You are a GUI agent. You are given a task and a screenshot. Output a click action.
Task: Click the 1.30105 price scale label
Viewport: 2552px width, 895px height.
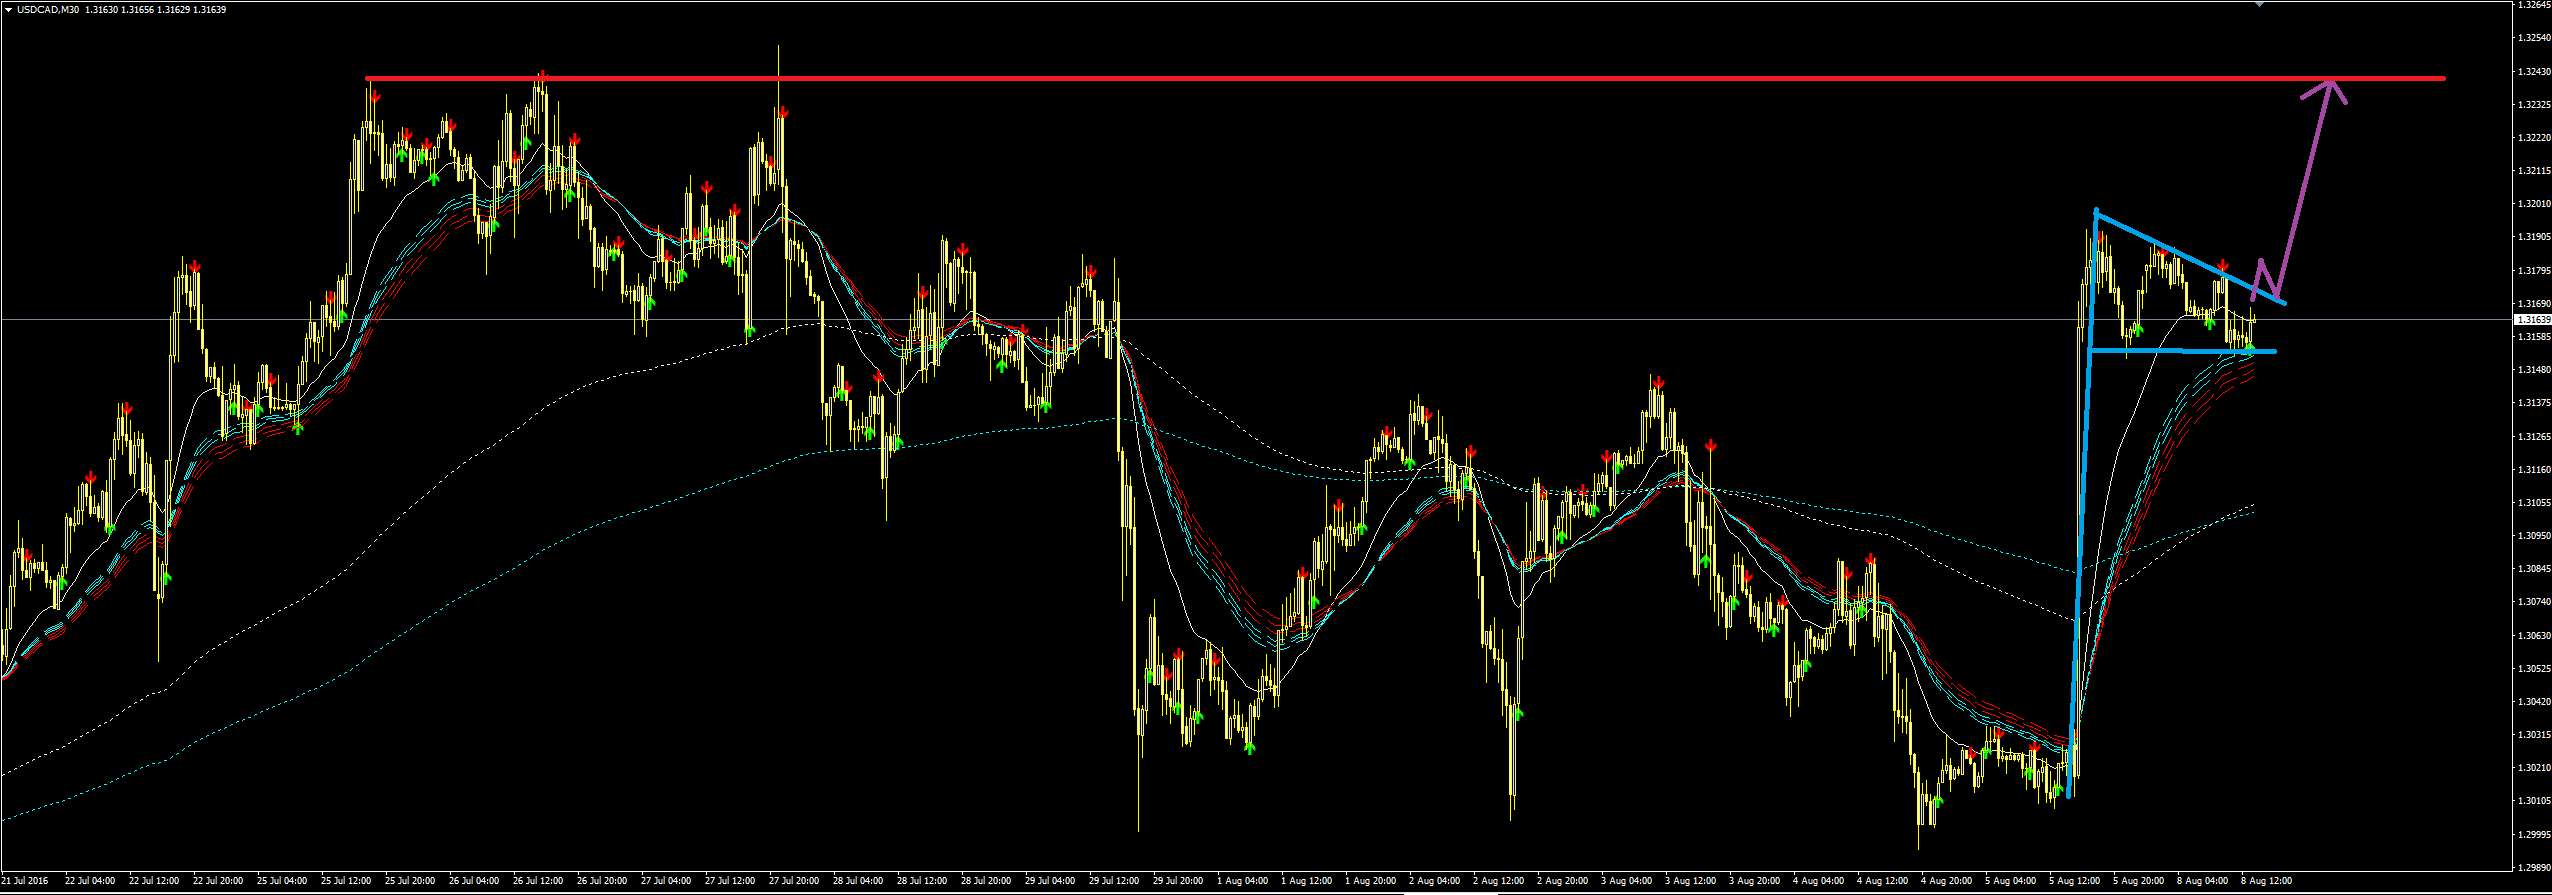click(x=2532, y=801)
